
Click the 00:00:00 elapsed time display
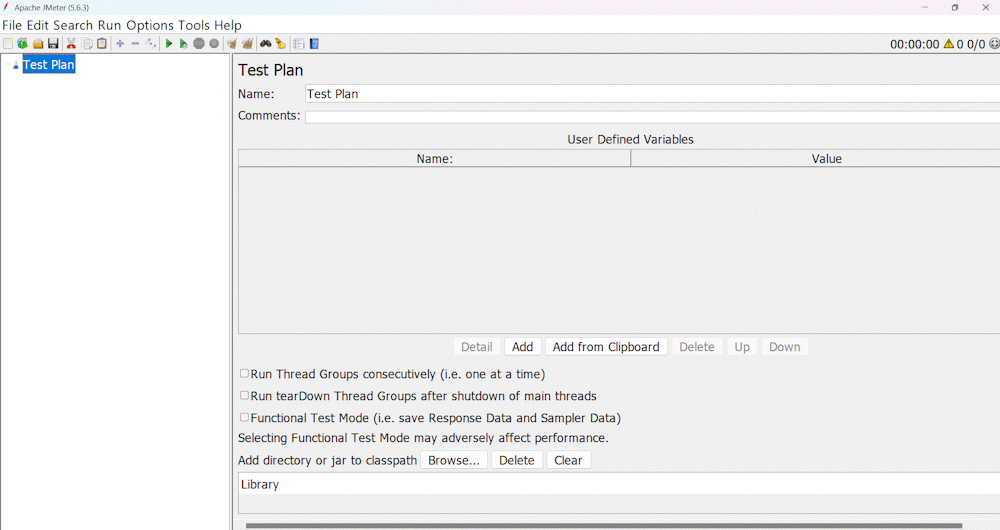pos(915,44)
